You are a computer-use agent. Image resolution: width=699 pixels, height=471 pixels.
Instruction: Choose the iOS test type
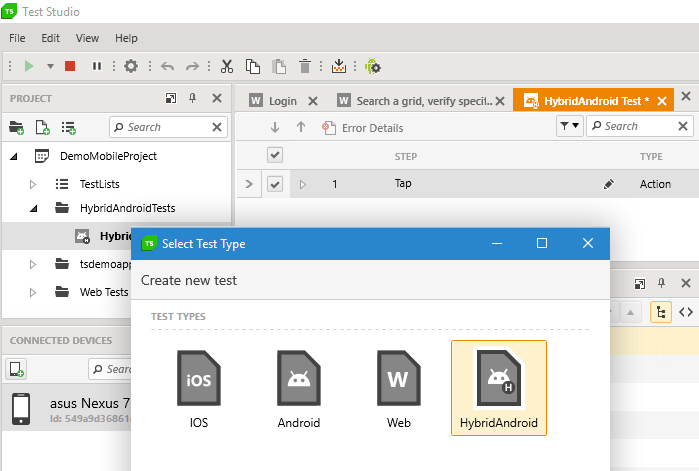pyautogui.click(x=198, y=389)
